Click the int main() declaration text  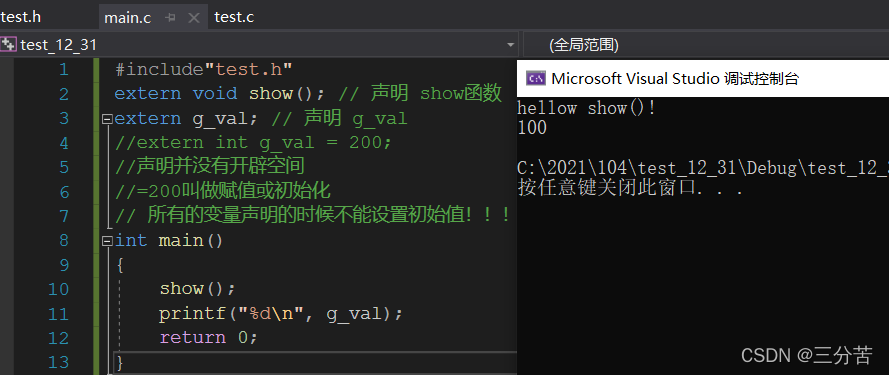coord(170,241)
